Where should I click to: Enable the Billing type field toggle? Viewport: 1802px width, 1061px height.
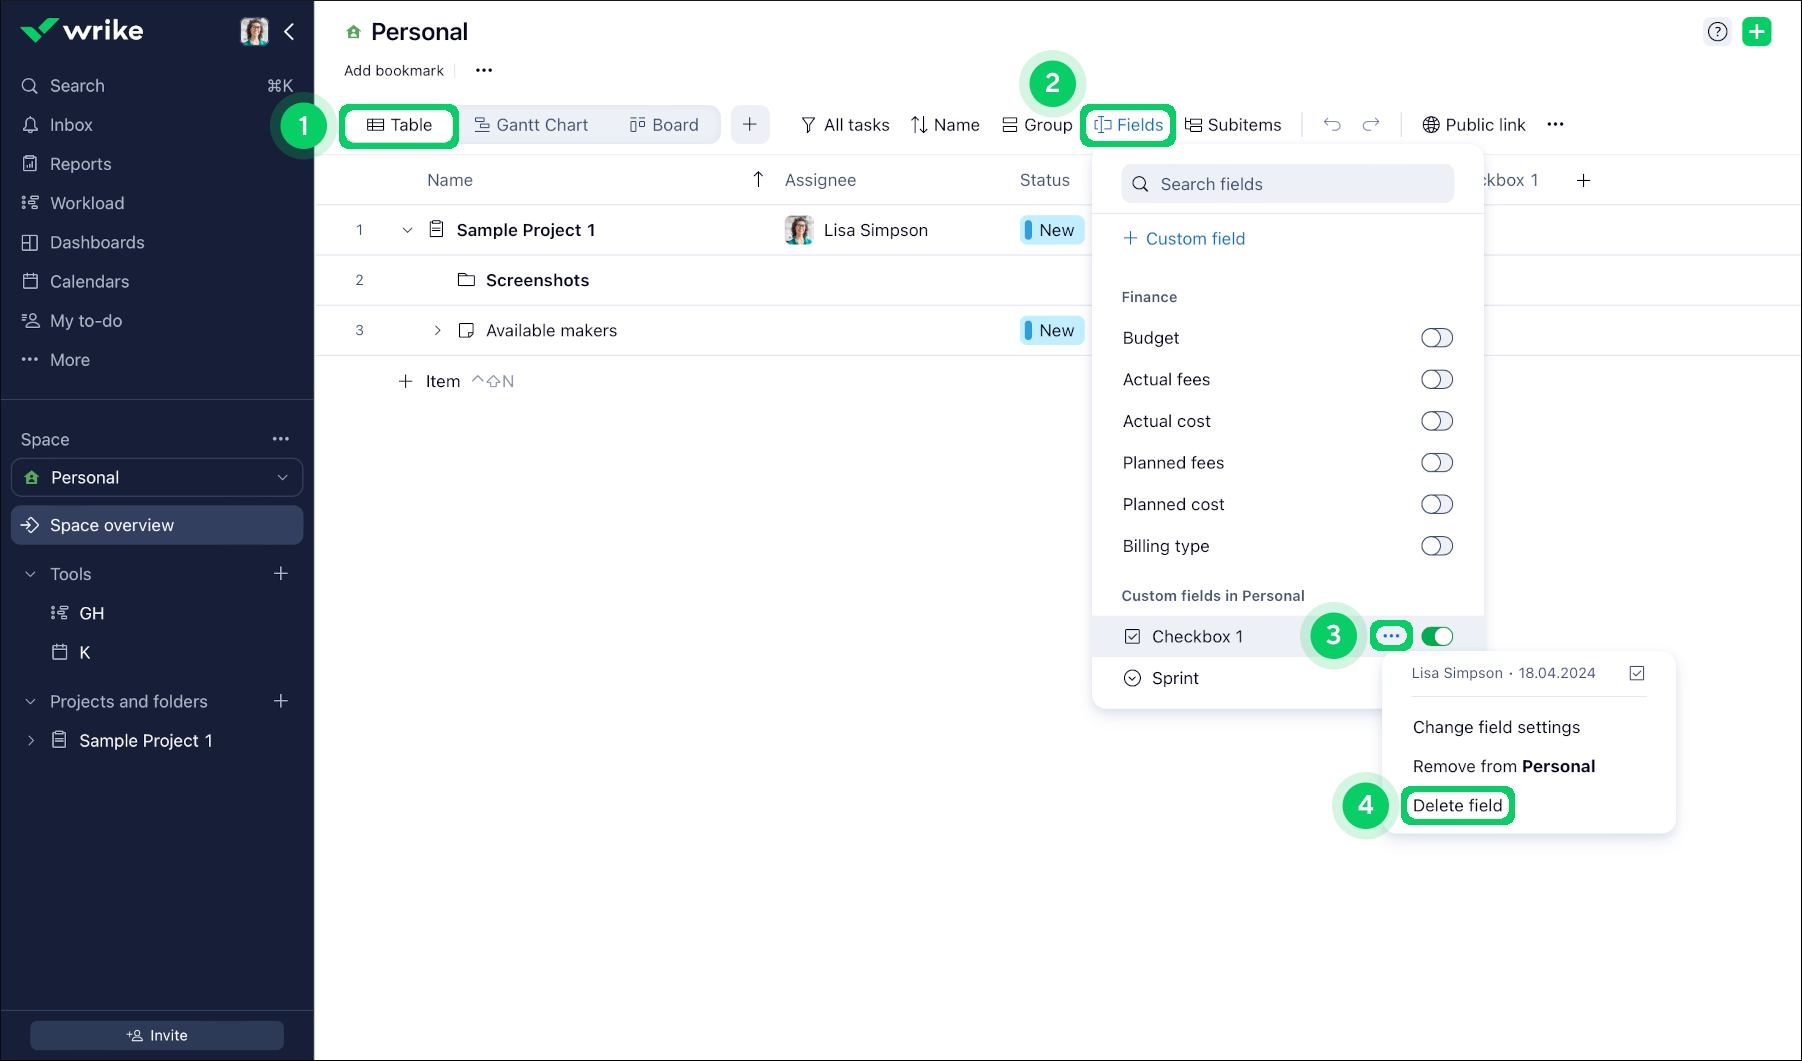[1436, 546]
